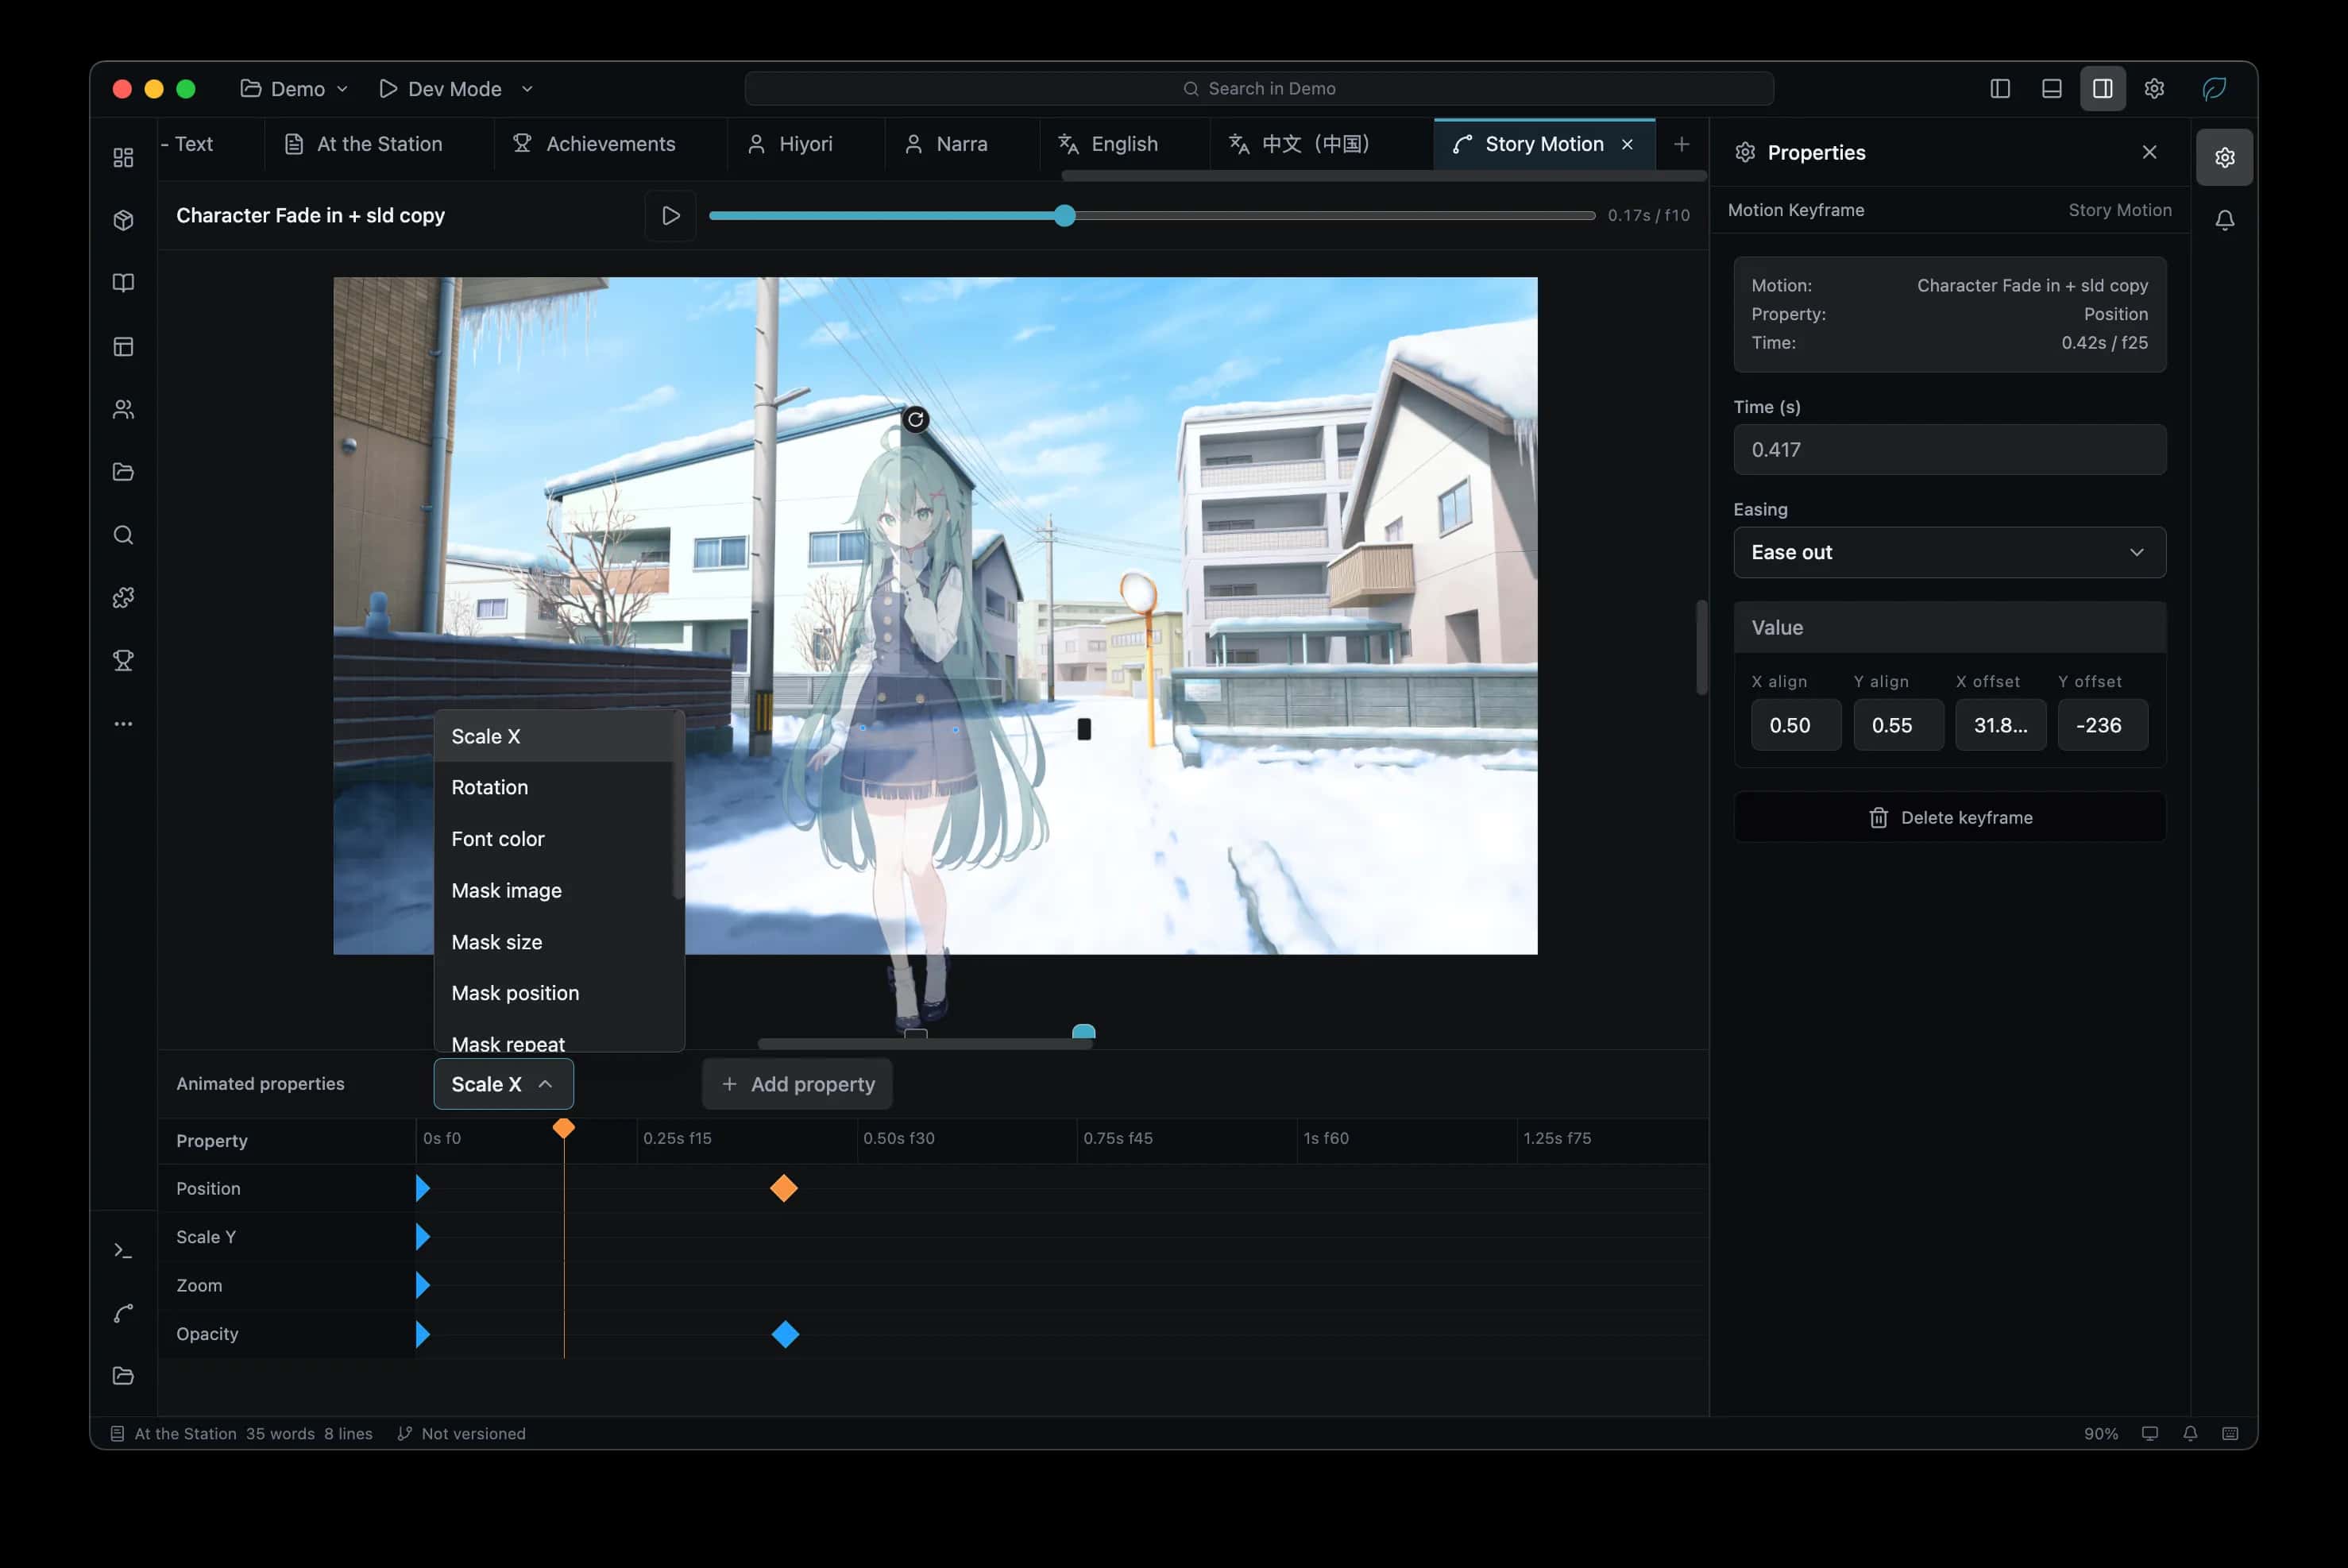Open the search icon in left sidebar
Image resolution: width=2348 pixels, height=1568 pixels.
(x=123, y=535)
